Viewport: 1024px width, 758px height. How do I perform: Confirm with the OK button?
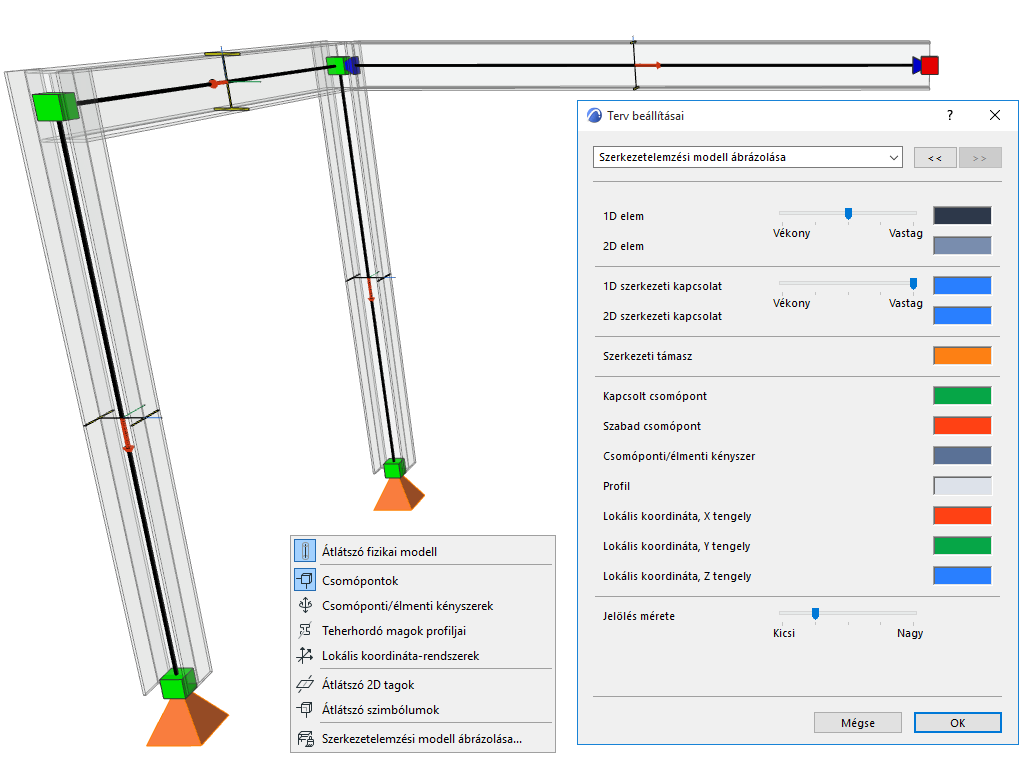pyautogui.click(x=957, y=723)
